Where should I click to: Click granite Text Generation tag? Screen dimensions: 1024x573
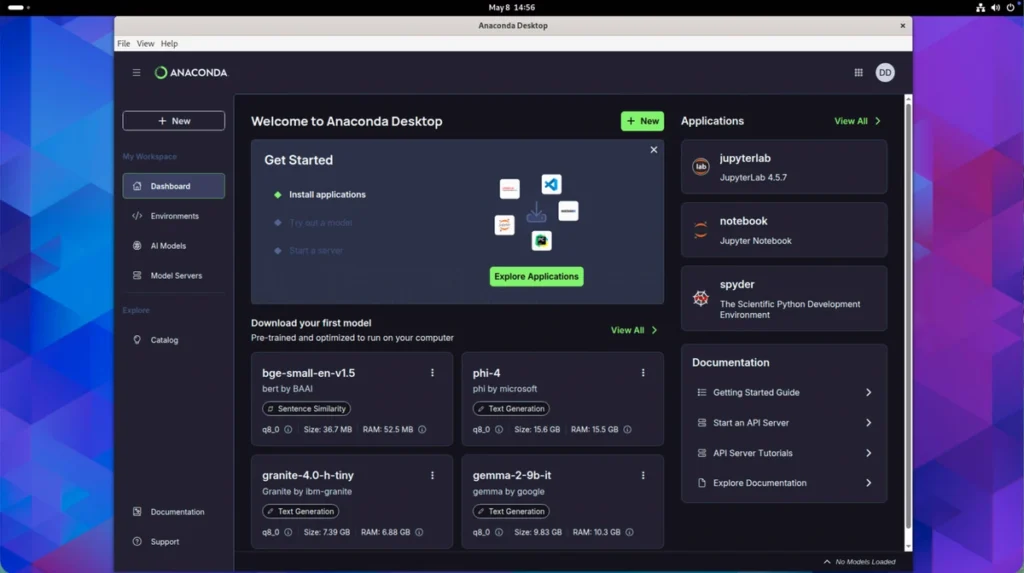[x=300, y=511]
